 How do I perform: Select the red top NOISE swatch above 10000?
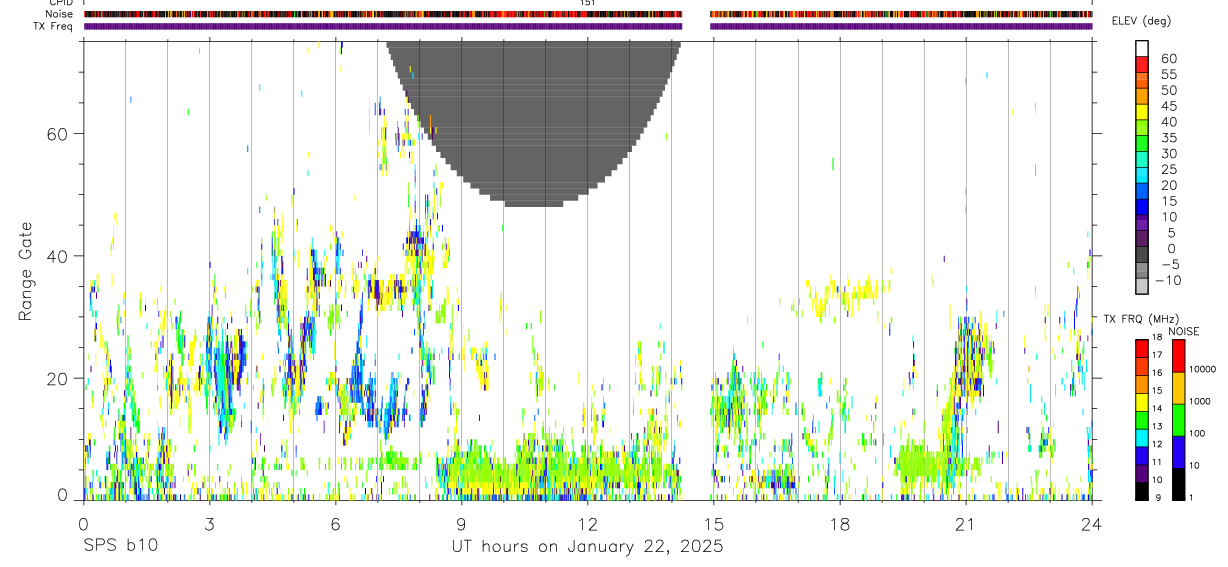click(x=1178, y=356)
